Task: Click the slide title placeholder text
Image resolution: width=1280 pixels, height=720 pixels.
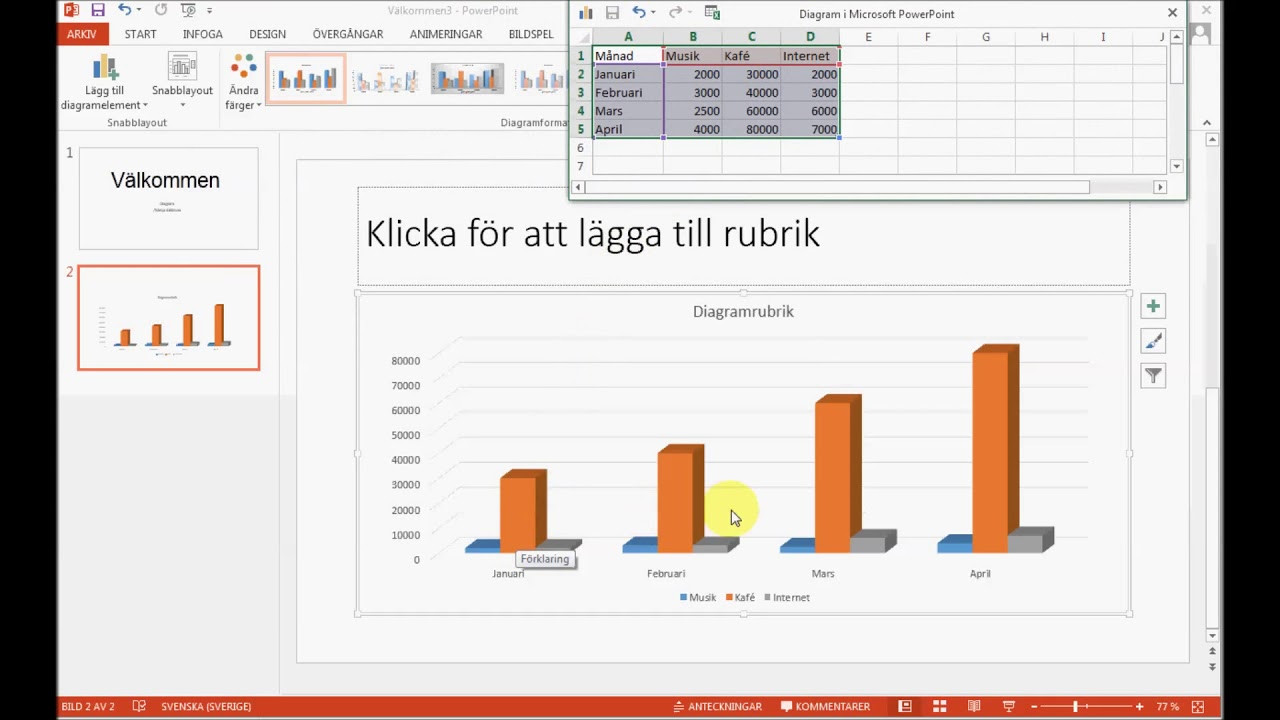Action: tap(593, 234)
